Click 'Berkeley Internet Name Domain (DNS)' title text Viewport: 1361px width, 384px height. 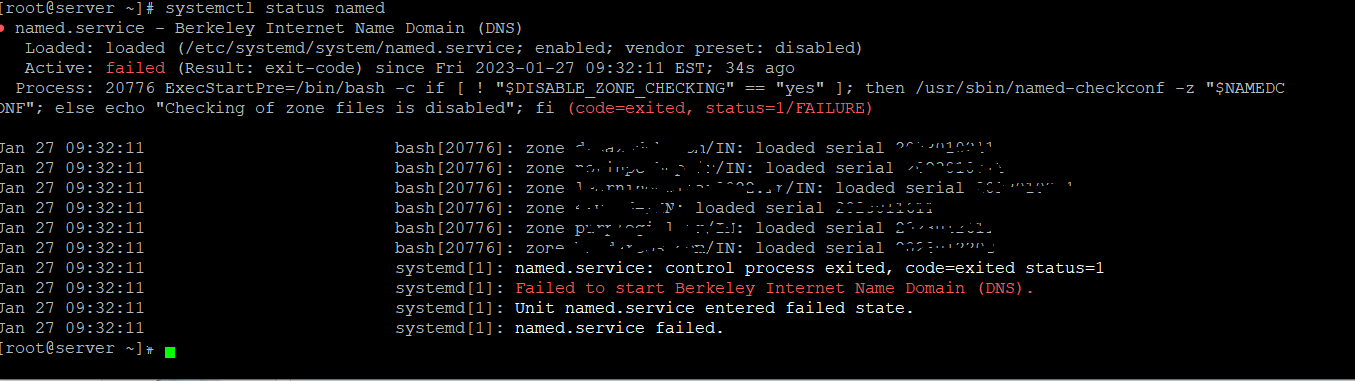point(348,28)
